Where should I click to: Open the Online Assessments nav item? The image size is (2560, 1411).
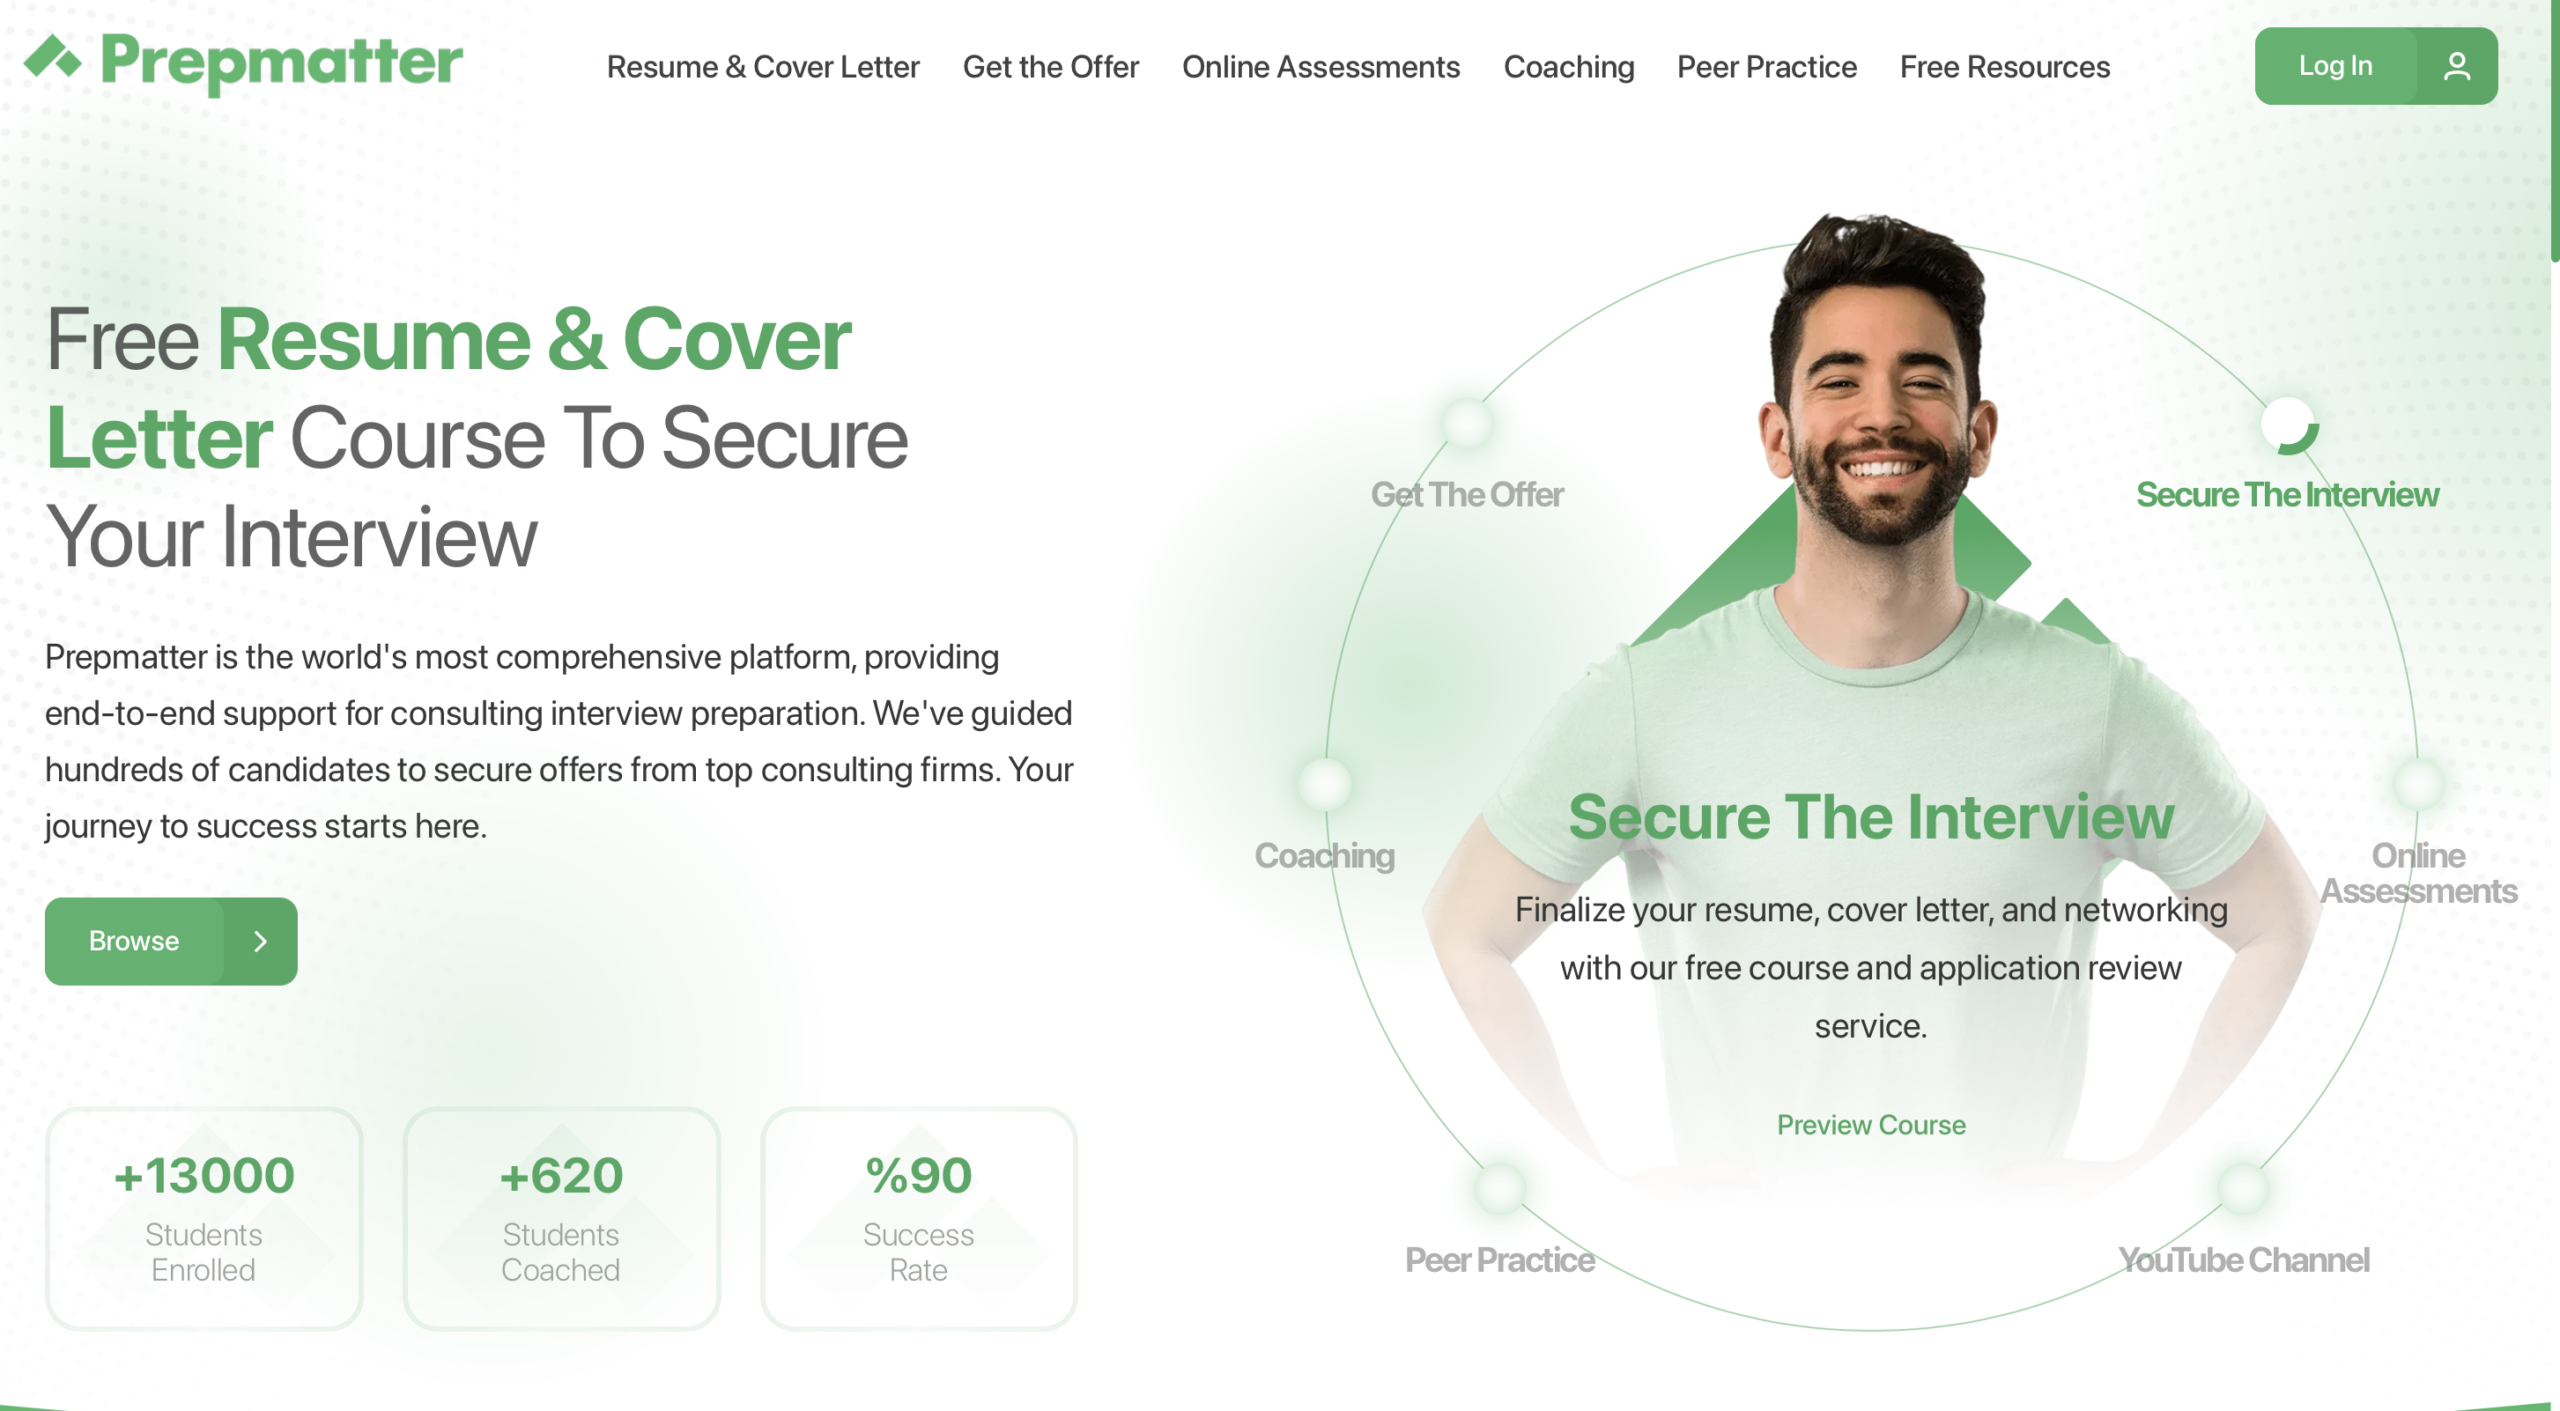pyautogui.click(x=1320, y=67)
